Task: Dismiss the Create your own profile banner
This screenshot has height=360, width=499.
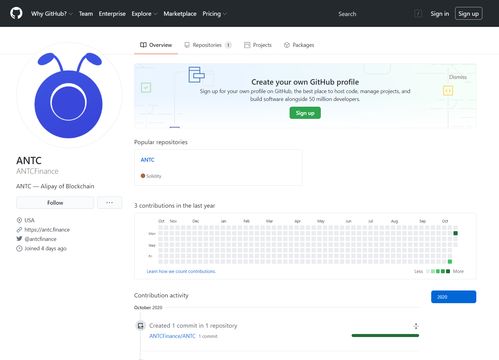Action: point(458,77)
